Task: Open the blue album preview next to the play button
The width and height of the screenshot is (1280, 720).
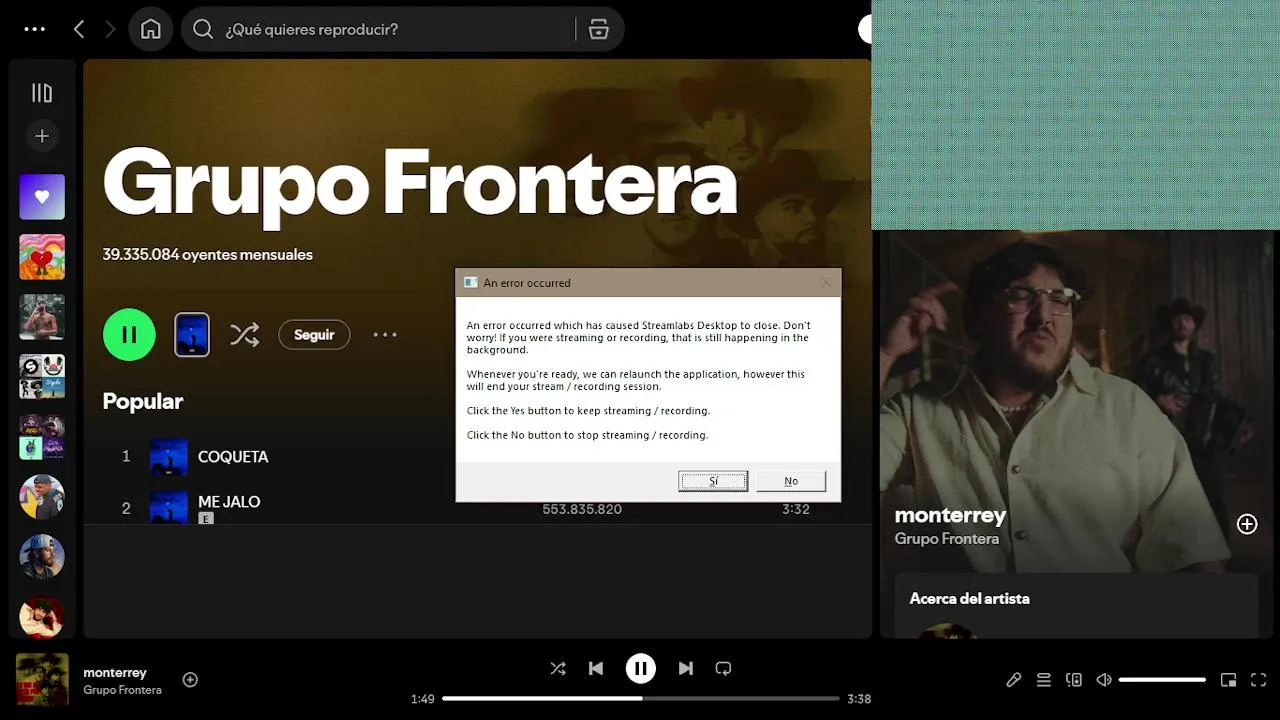Action: [192, 335]
